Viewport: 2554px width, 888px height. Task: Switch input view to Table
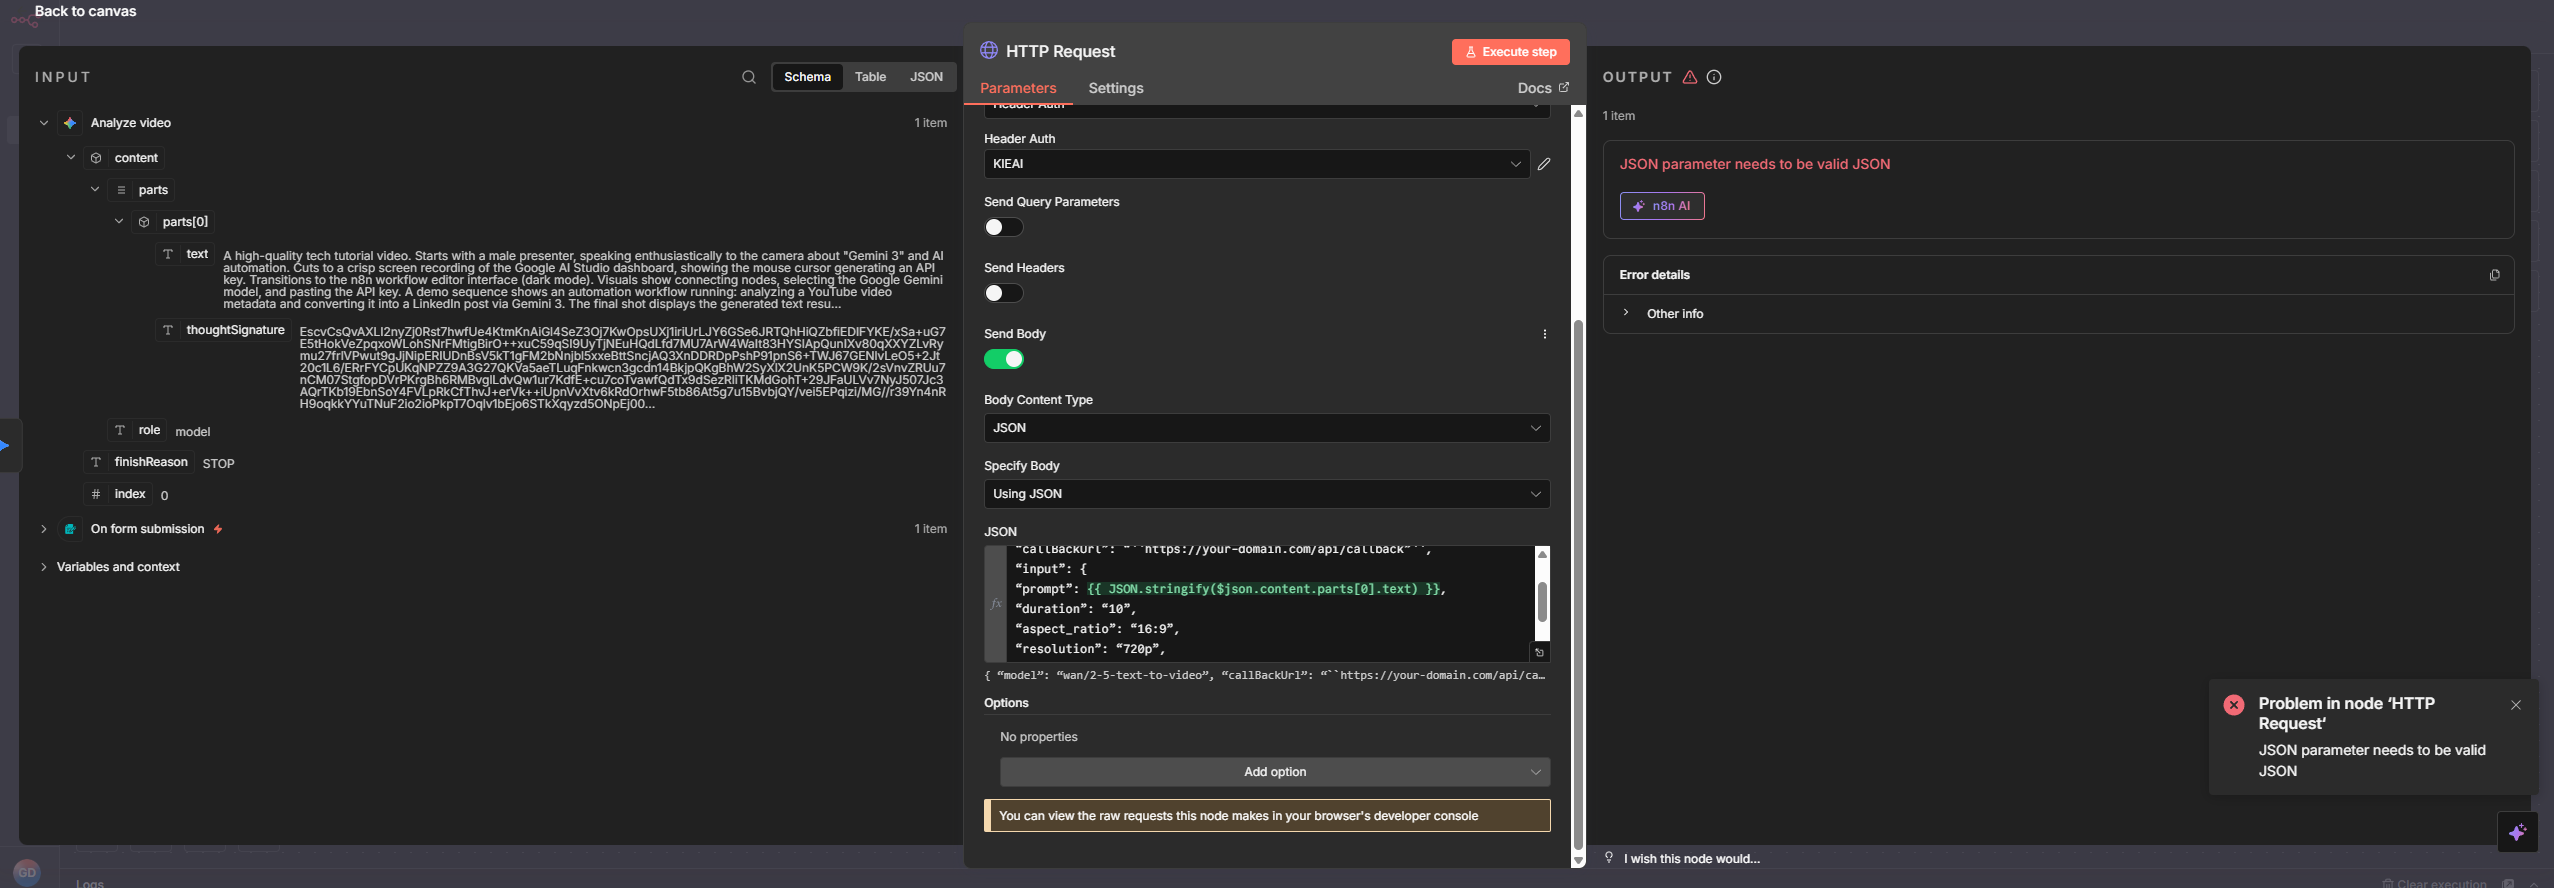pos(869,77)
